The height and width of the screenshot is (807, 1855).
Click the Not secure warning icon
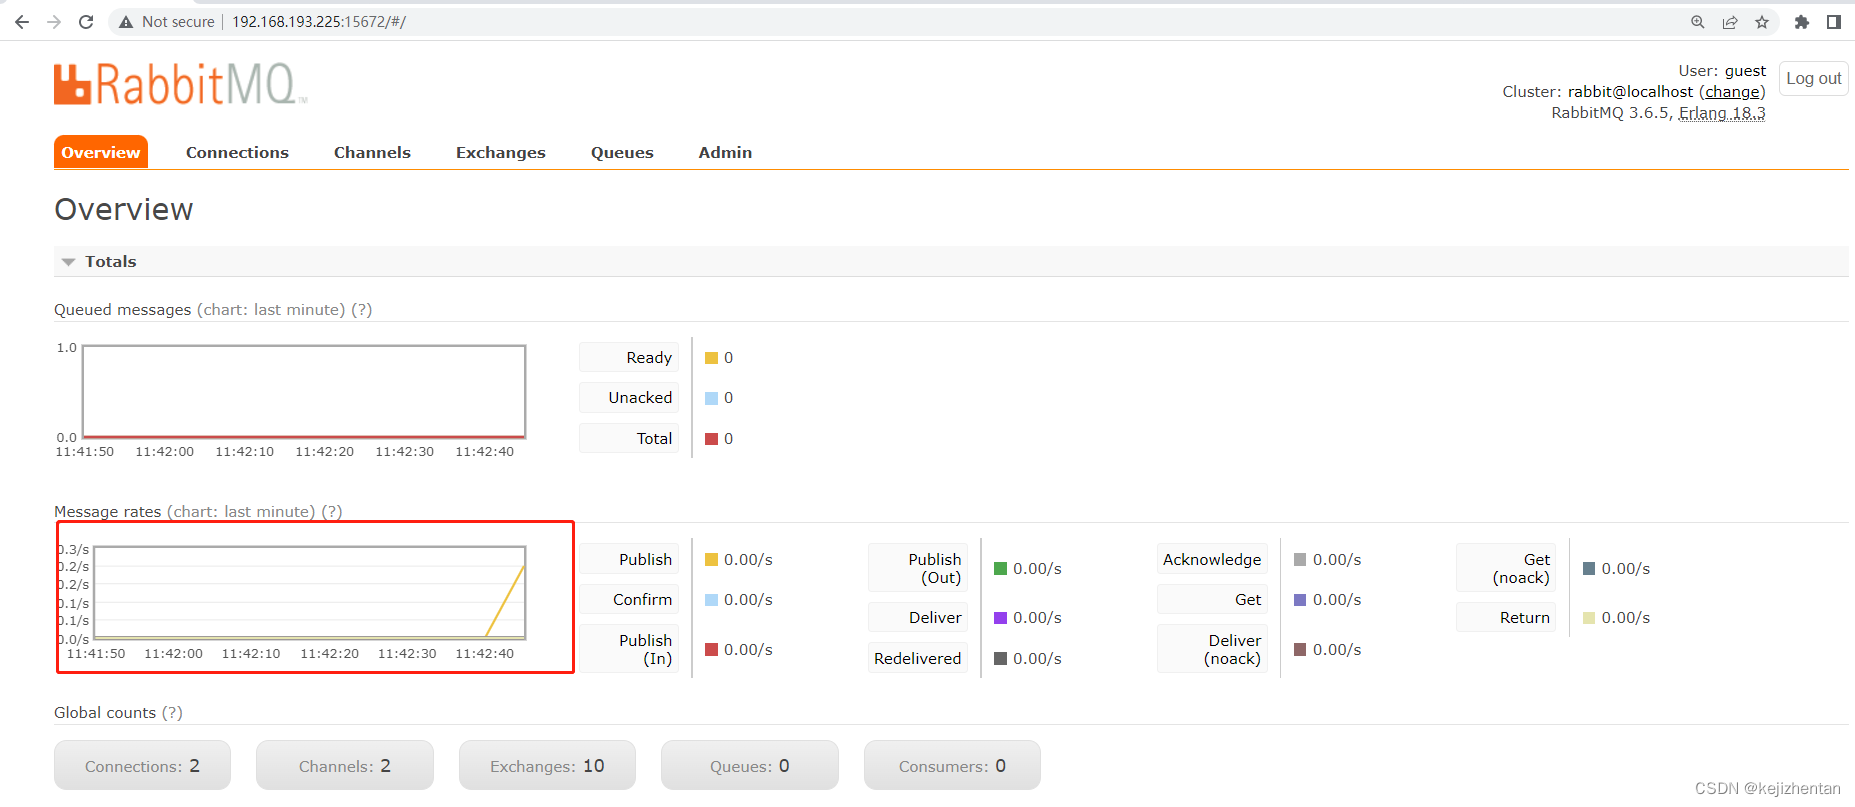click(126, 22)
